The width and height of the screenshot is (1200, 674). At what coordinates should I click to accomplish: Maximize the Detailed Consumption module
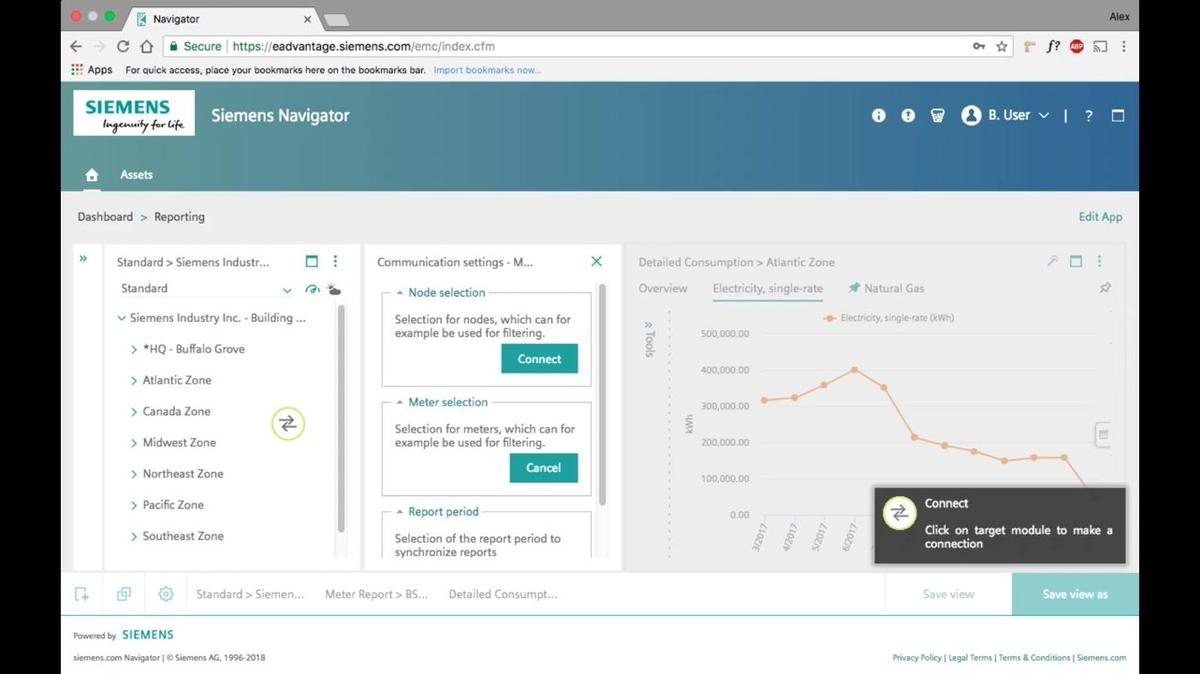[x=1076, y=261]
